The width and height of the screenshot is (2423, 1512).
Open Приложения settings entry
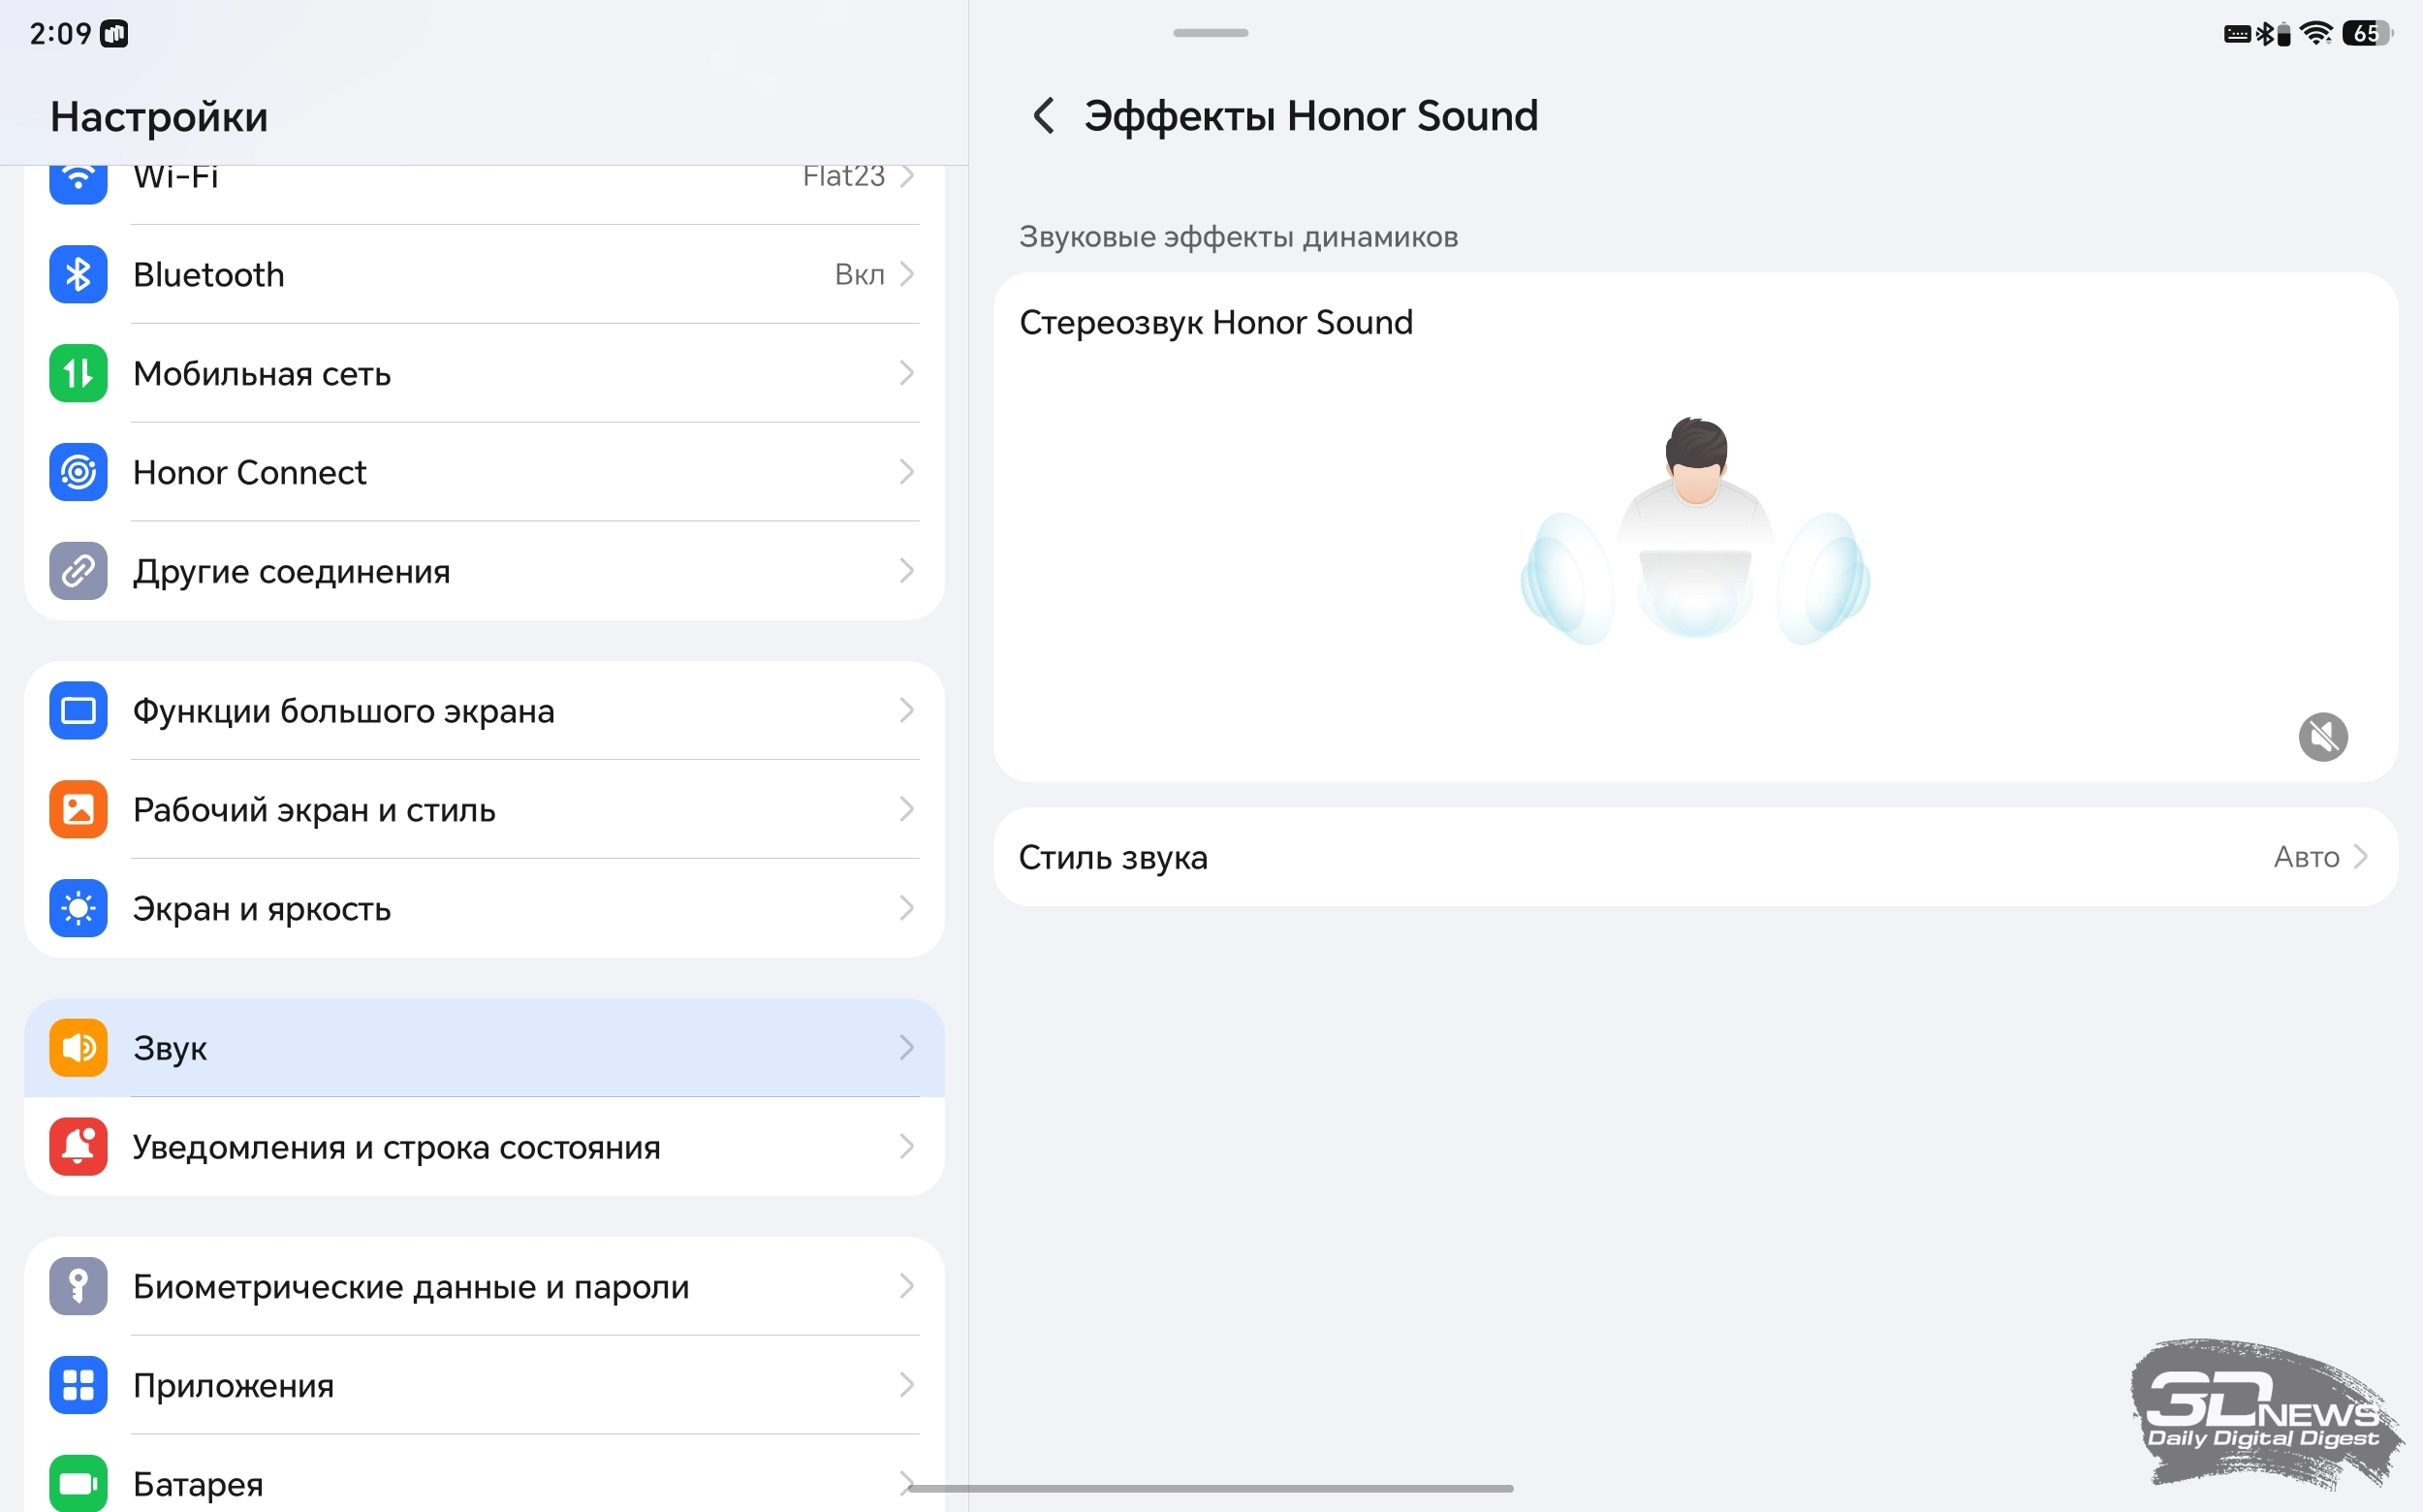coord(484,1385)
